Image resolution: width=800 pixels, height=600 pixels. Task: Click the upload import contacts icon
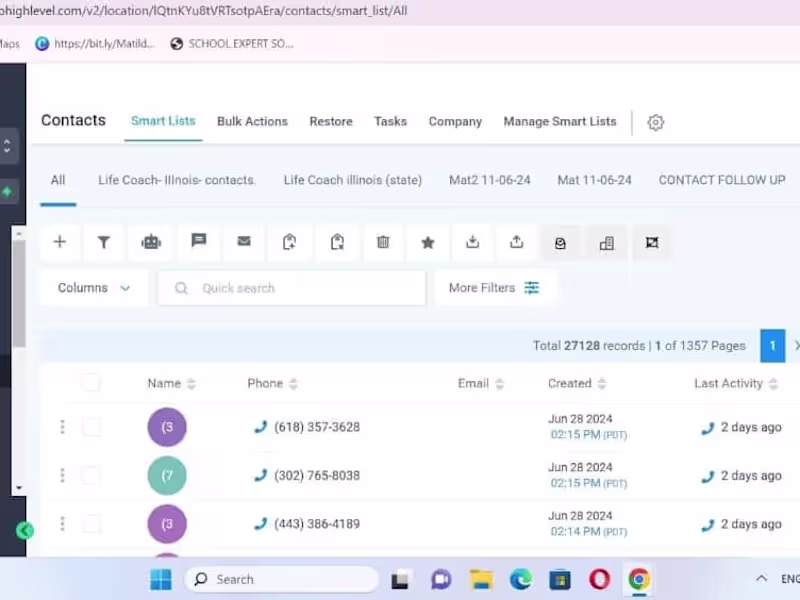[x=516, y=242]
